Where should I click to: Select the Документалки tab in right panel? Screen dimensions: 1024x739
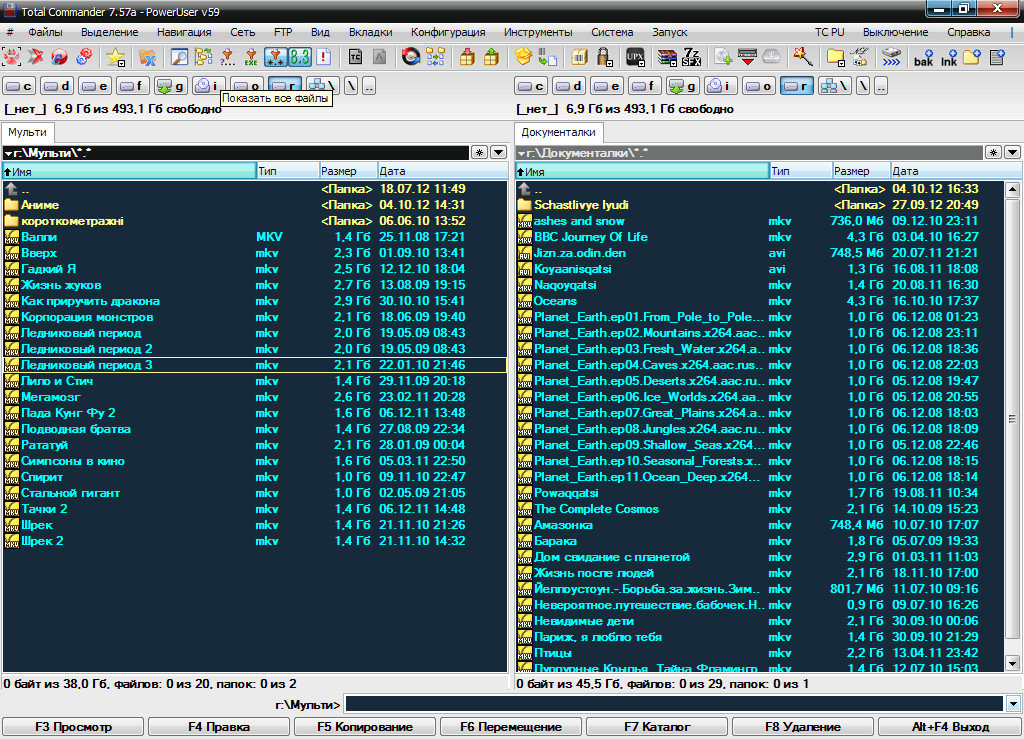558,132
